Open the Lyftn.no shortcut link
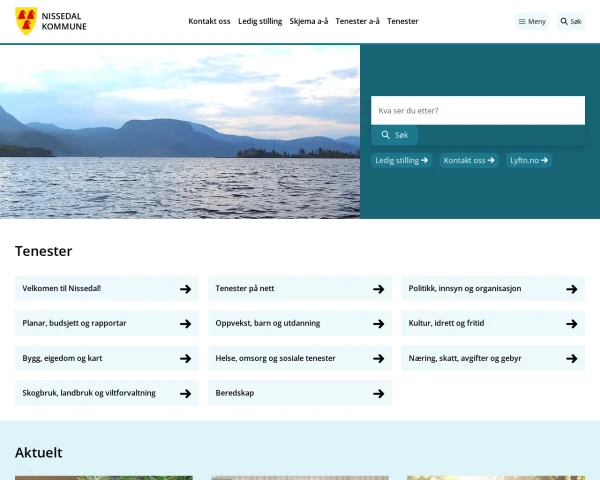This screenshot has width=600, height=480. pos(528,160)
